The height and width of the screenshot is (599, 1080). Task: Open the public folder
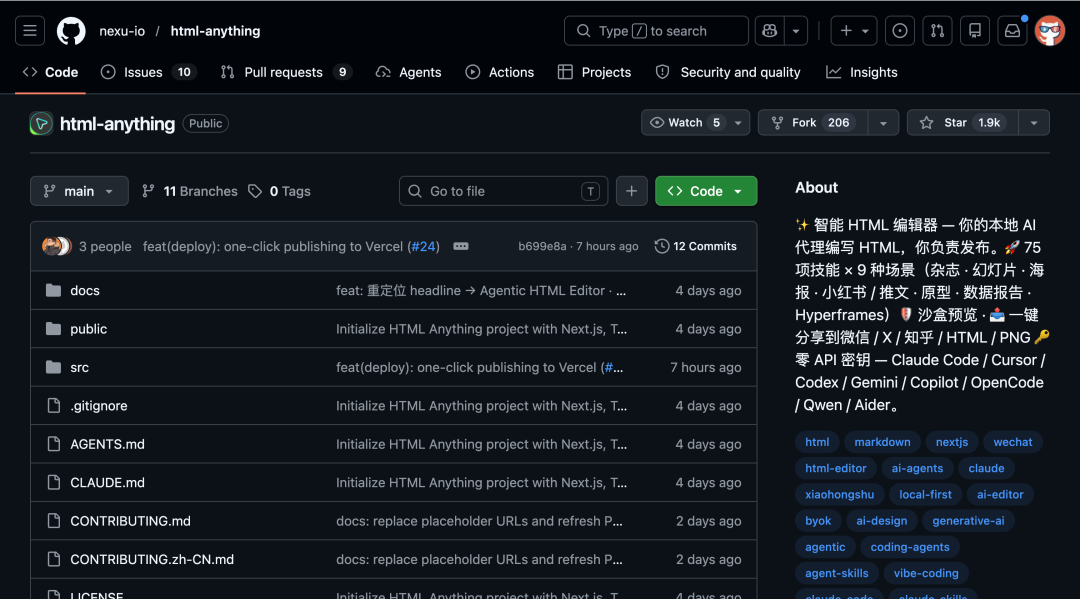pos(89,329)
